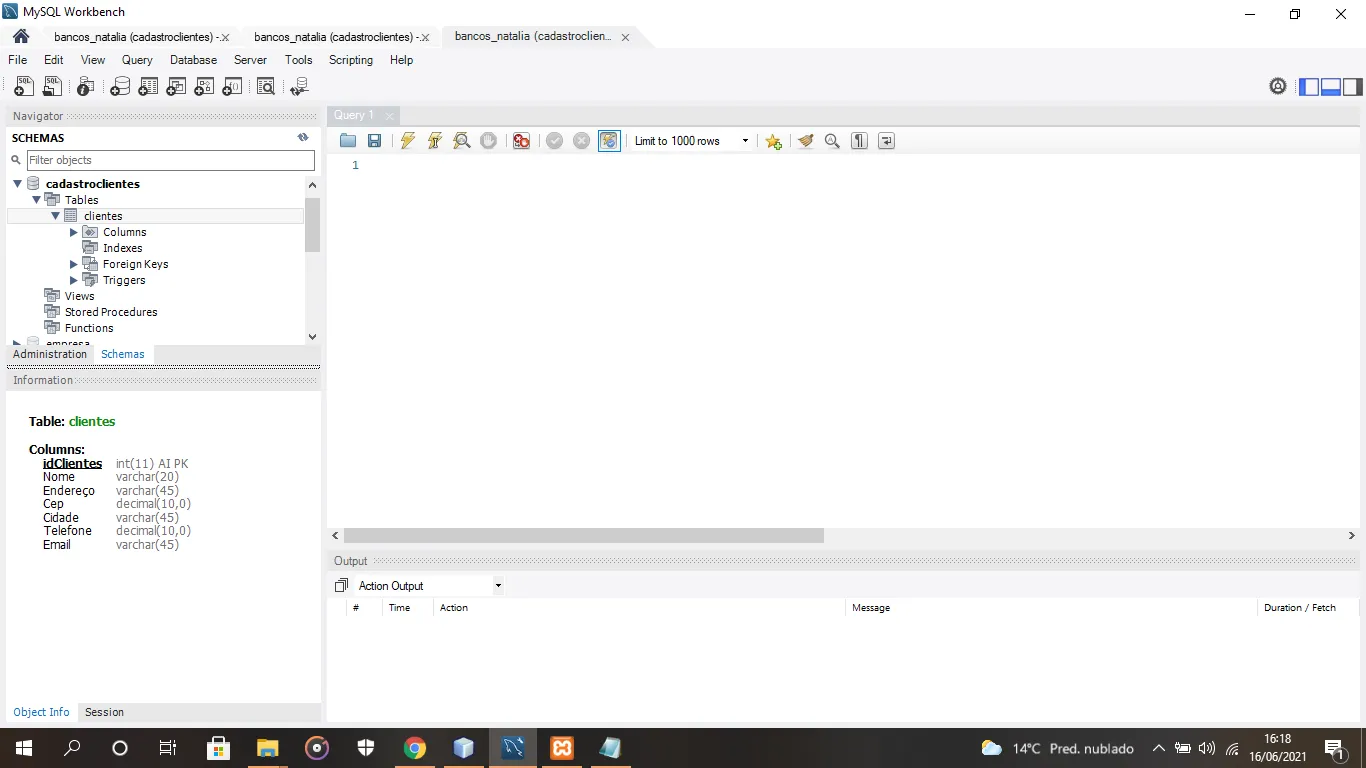The image size is (1366, 768).
Task: Click the Explain query plan magnifier icon
Action: (461, 141)
